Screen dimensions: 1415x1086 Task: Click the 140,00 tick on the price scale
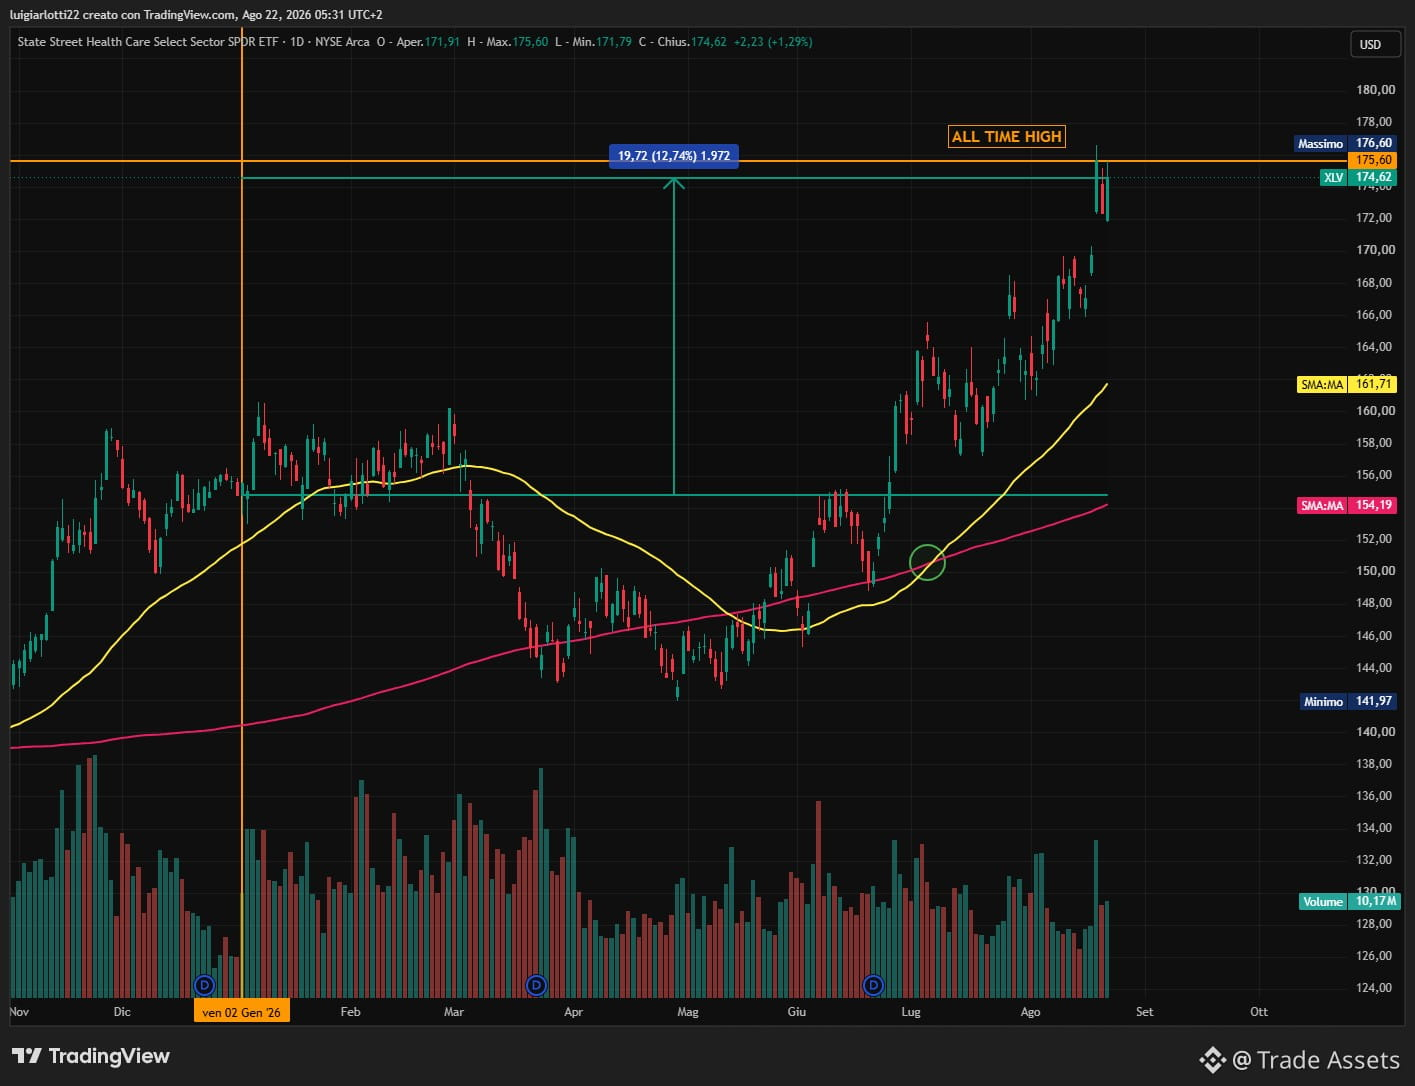1375,731
